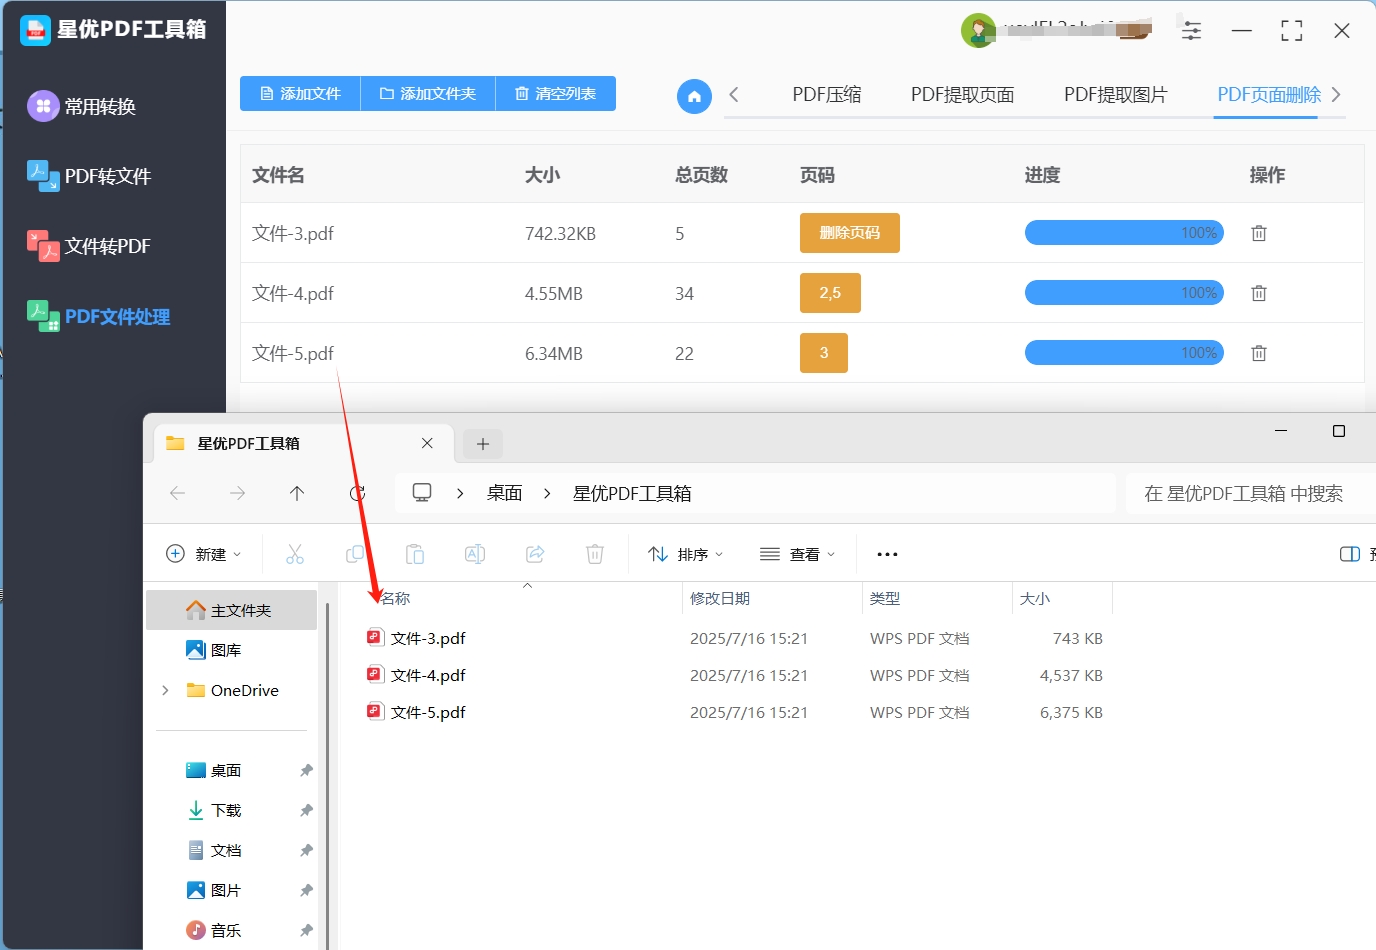Select the PDF页面删除 tab
The width and height of the screenshot is (1376, 950).
point(1269,95)
